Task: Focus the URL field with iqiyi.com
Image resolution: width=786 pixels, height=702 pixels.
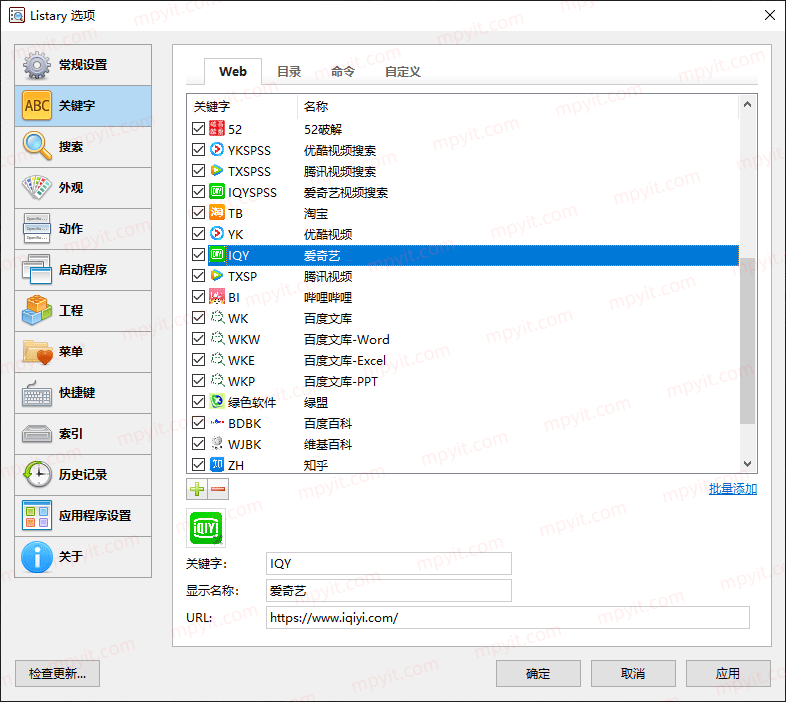Action: tap(508, 618)
